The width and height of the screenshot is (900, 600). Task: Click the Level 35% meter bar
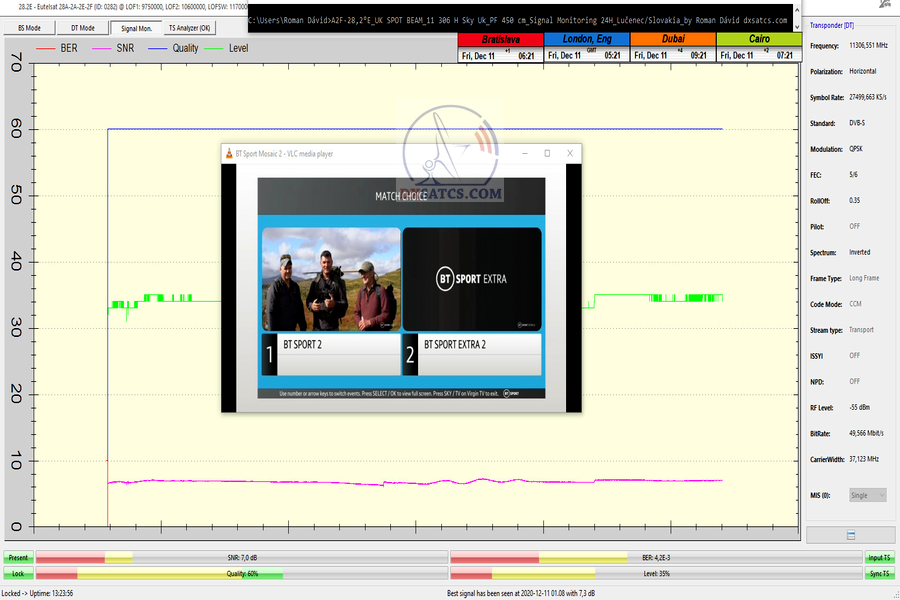(x=656, y=574)
